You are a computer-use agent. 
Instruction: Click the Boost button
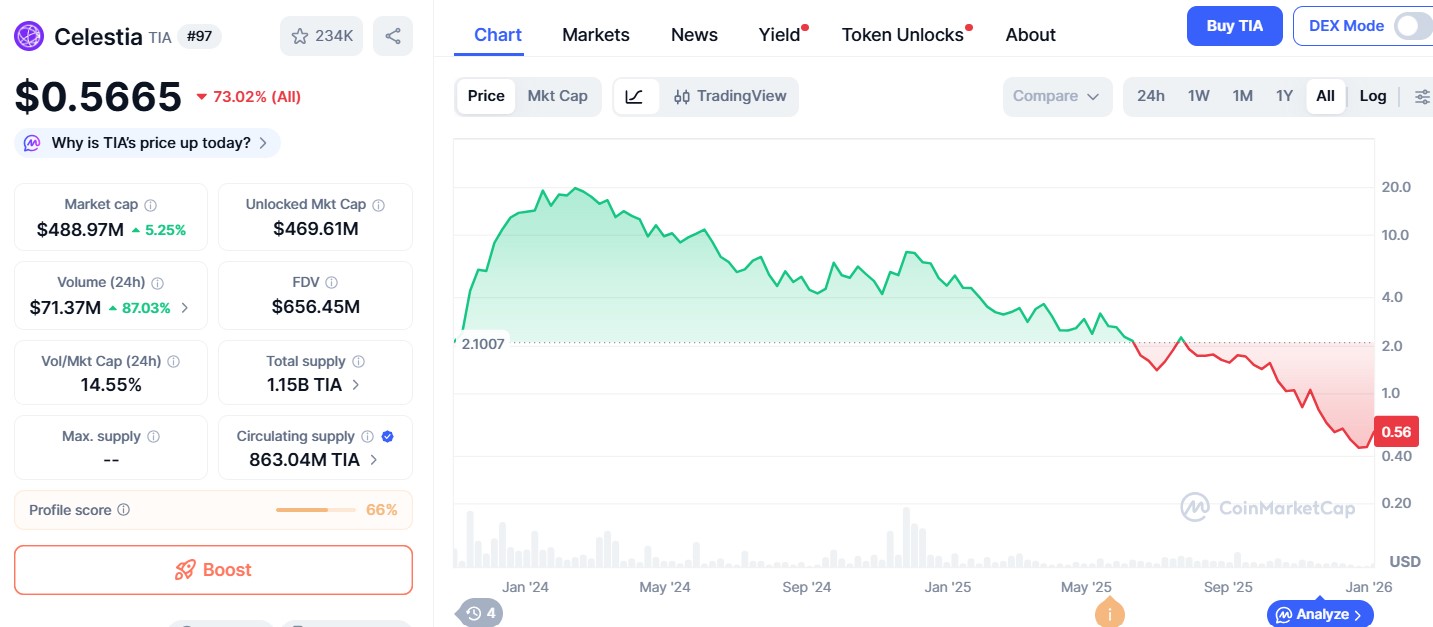click(x=213, y=570)
